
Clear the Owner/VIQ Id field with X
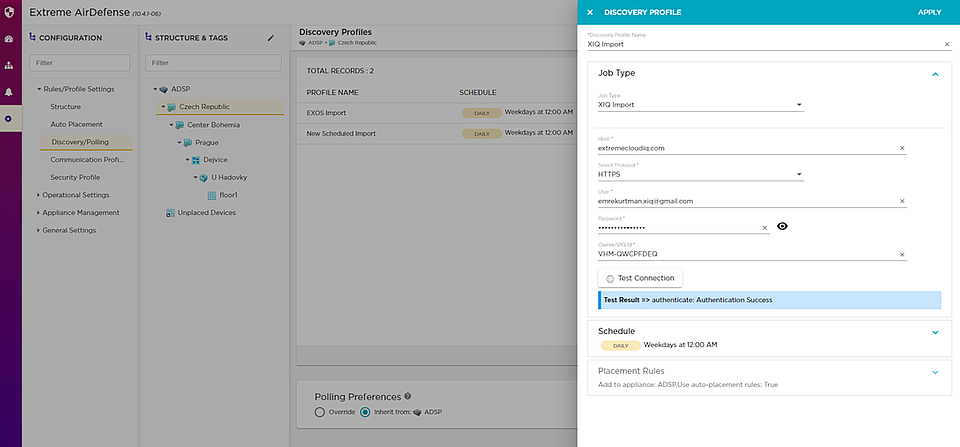(x=902, y=254)
